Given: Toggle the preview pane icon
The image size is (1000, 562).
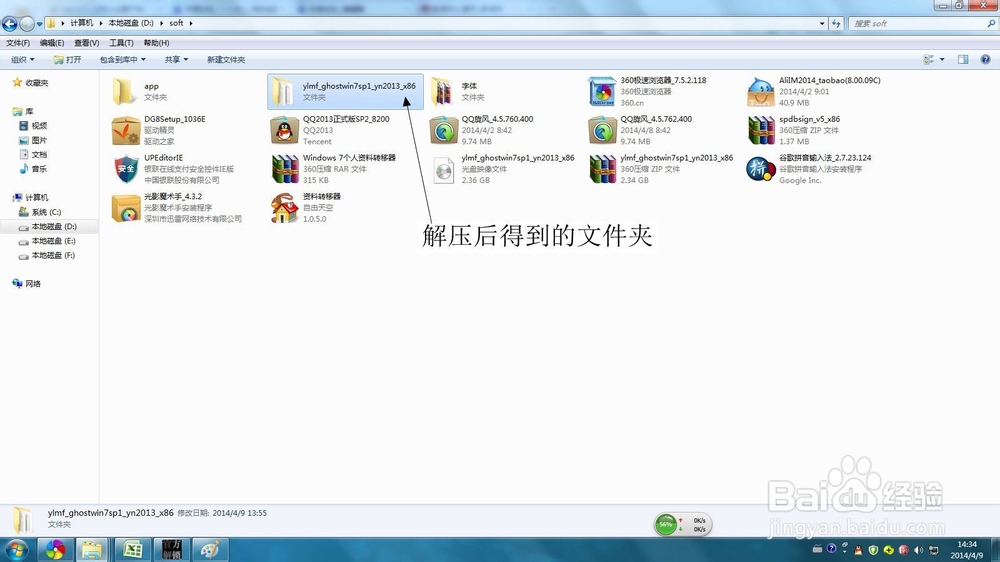Looking at the screenshot, I should click(963, 59).
